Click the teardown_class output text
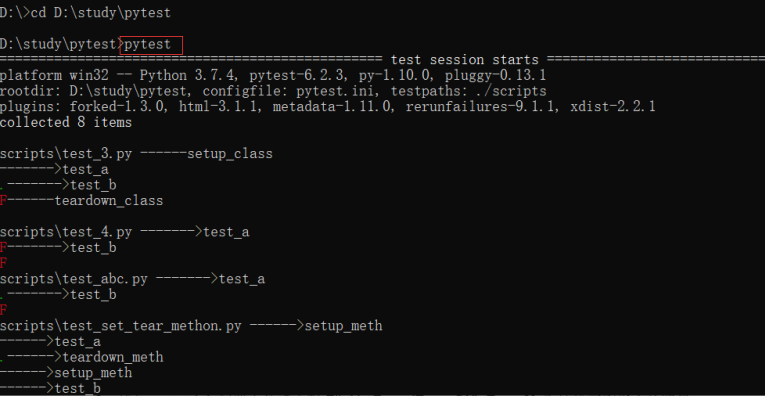 (109, 200)
